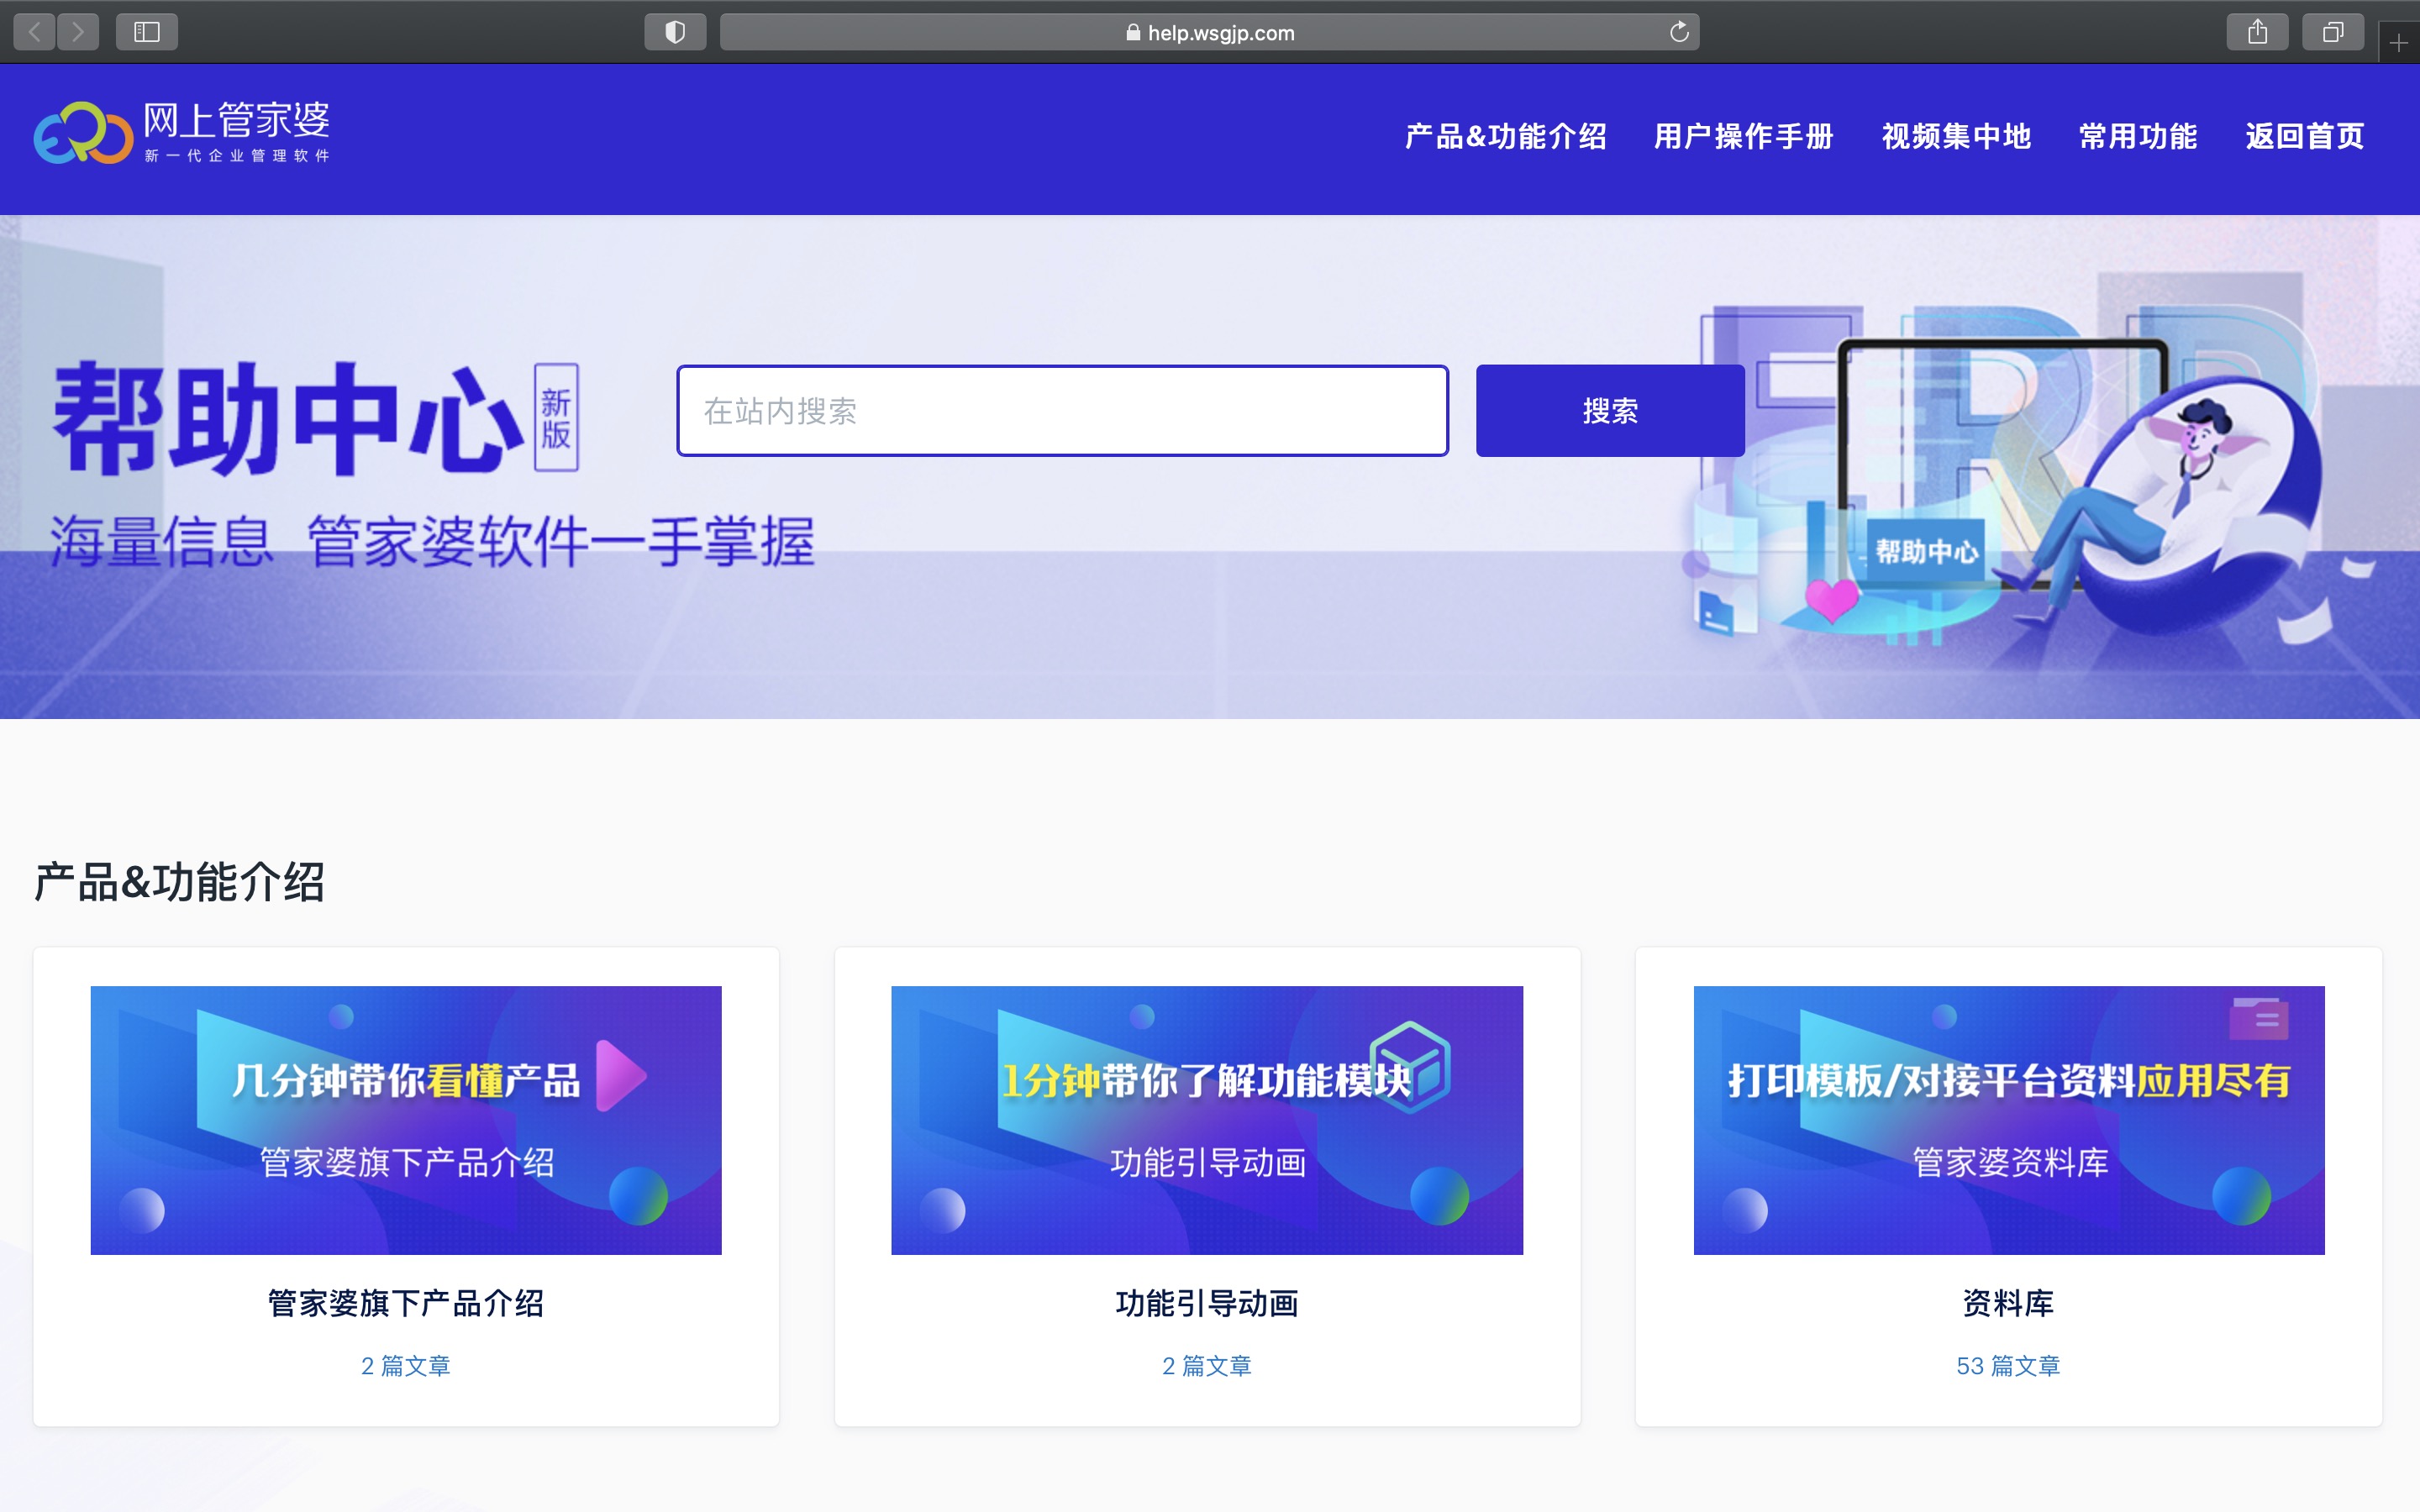
Task: Open the share icon in toolbar
Action: pos(2257,32)
